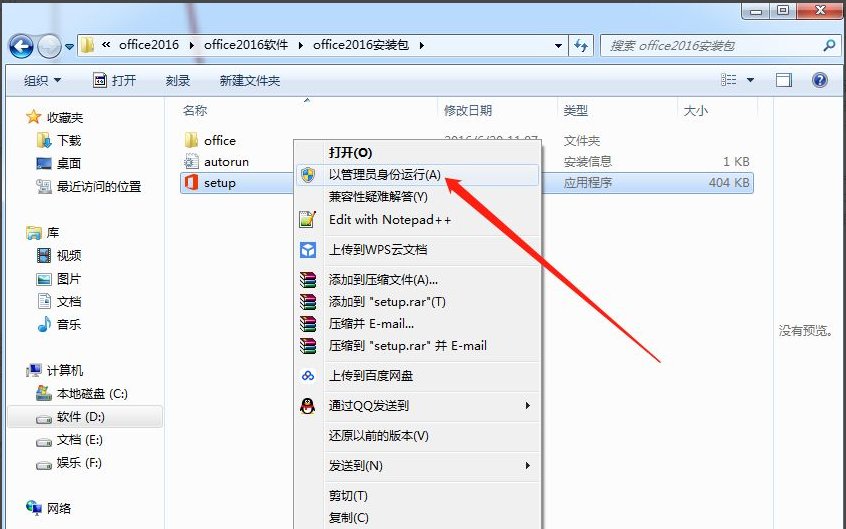The width and height of the screenshot is (846, 529).
Task: Open the view options dropdown arrow
Action: (x=751, y=80)
